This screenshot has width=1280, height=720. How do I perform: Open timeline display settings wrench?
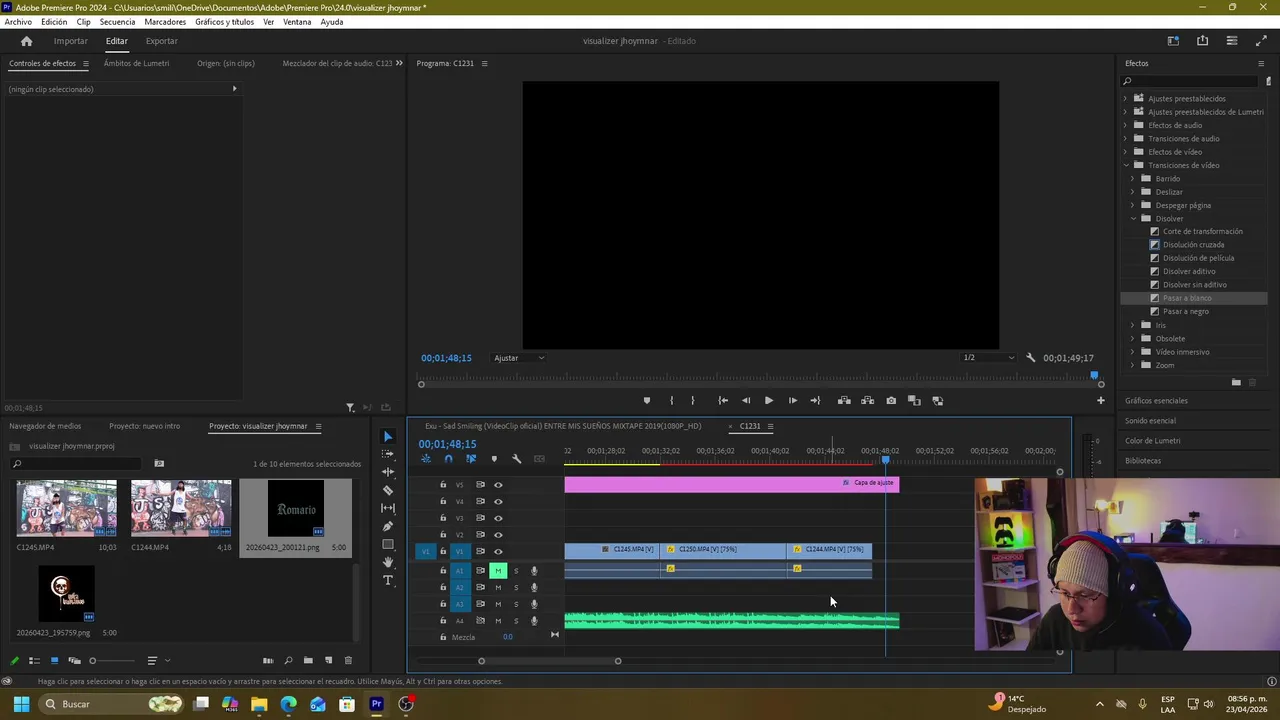coord(516,459)
